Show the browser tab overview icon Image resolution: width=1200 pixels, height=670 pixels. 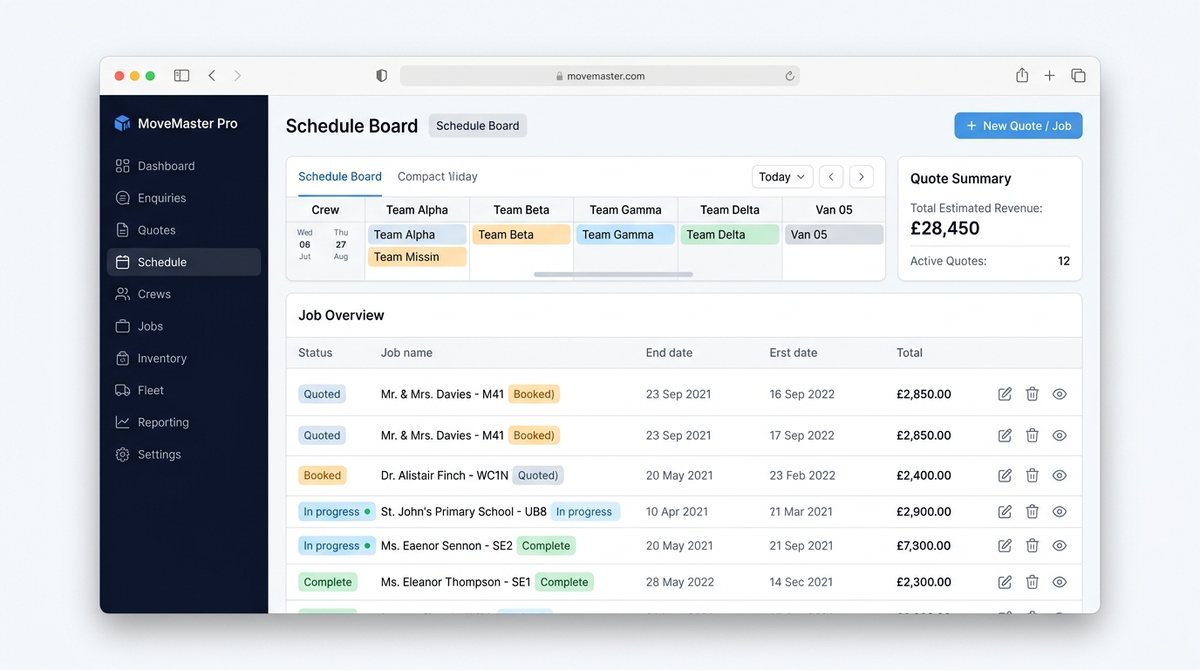(1078, 75)
